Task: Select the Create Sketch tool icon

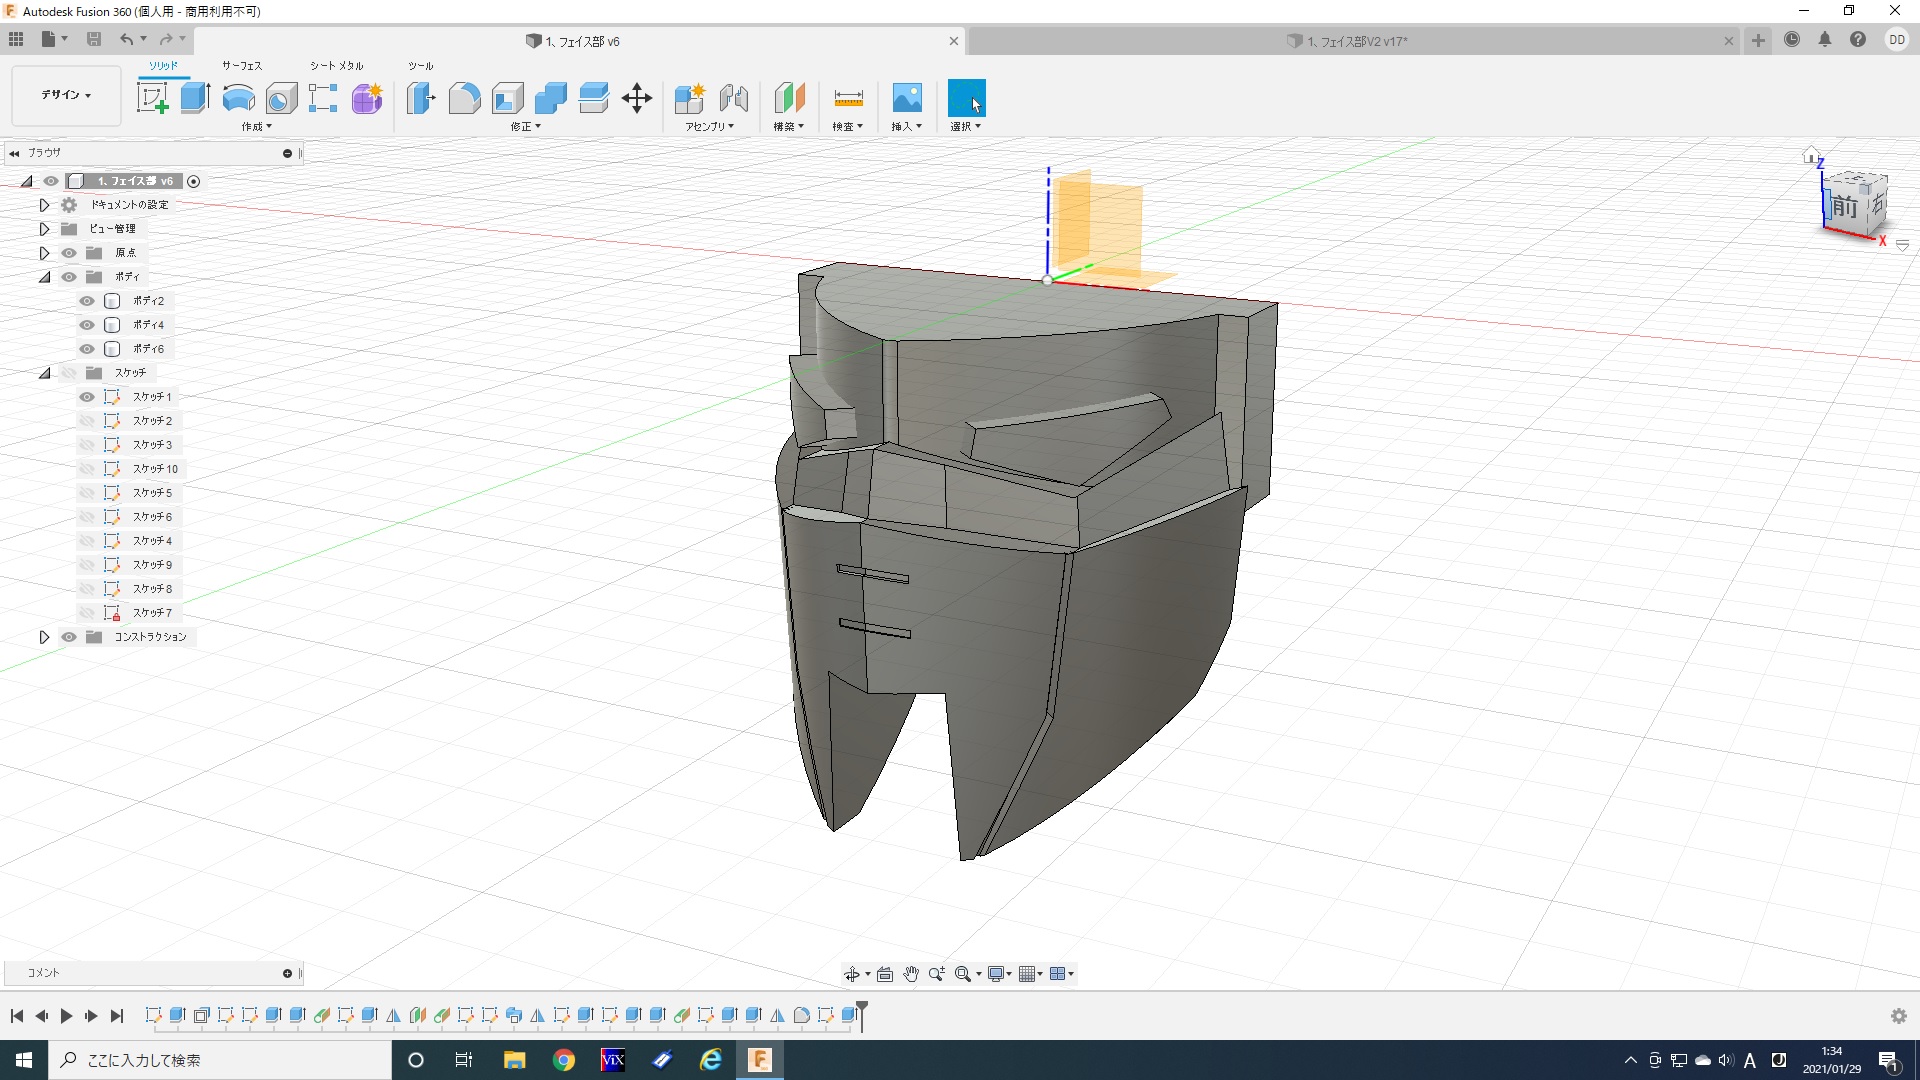Action: point(153,98)
